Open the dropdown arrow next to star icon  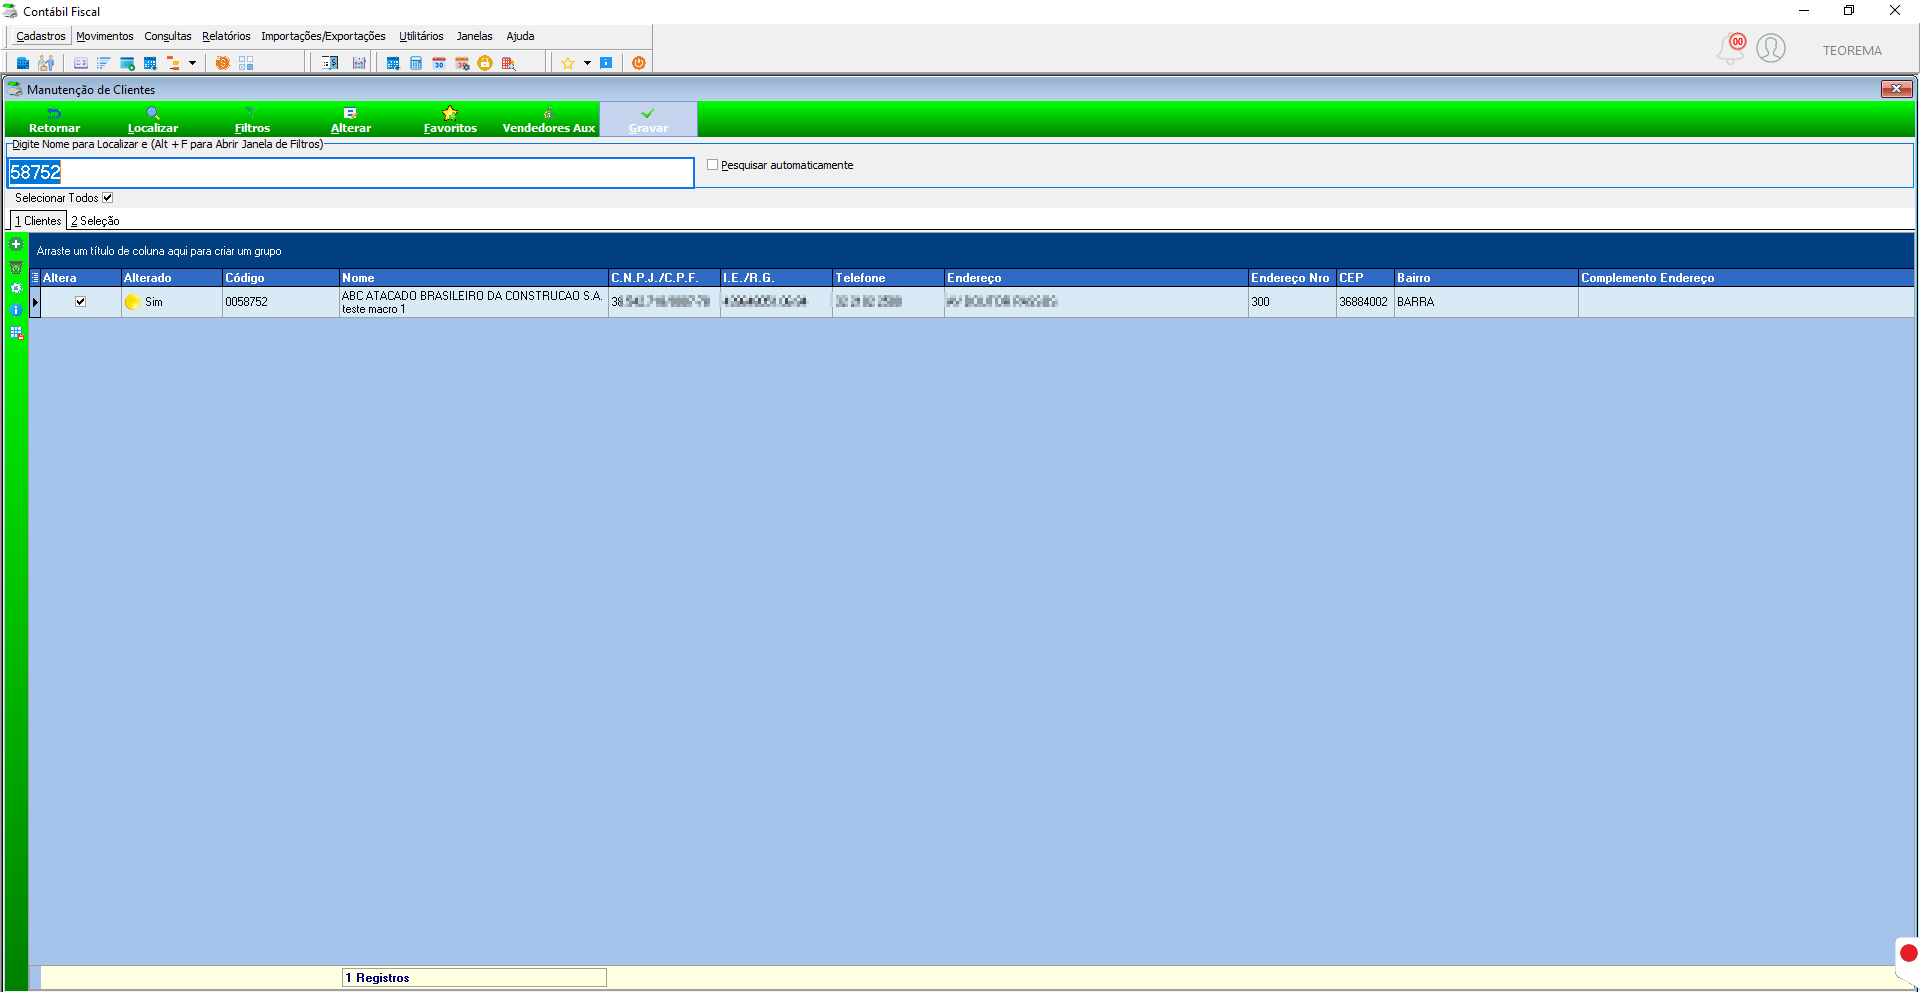pyautogui.click(x=587, y=63)
